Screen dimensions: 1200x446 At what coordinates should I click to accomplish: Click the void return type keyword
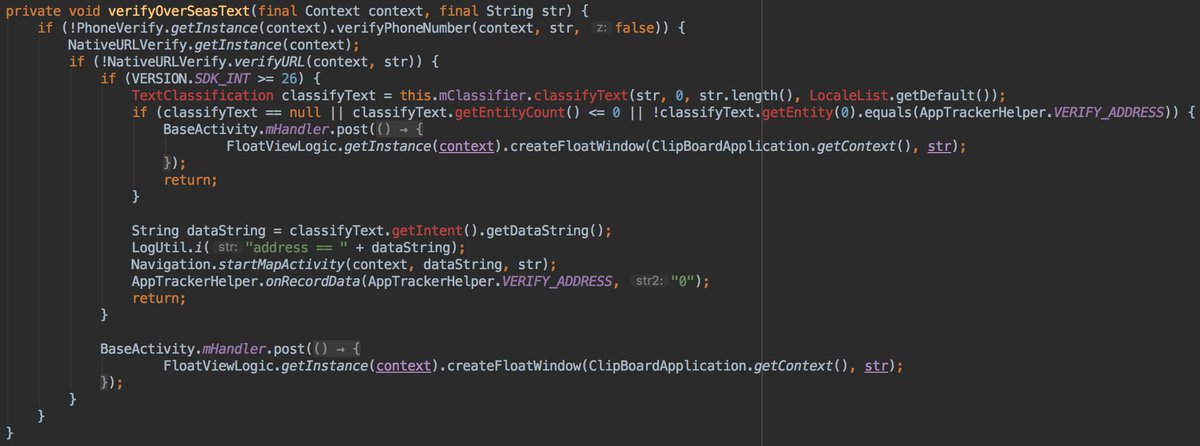tap(83, 11)
